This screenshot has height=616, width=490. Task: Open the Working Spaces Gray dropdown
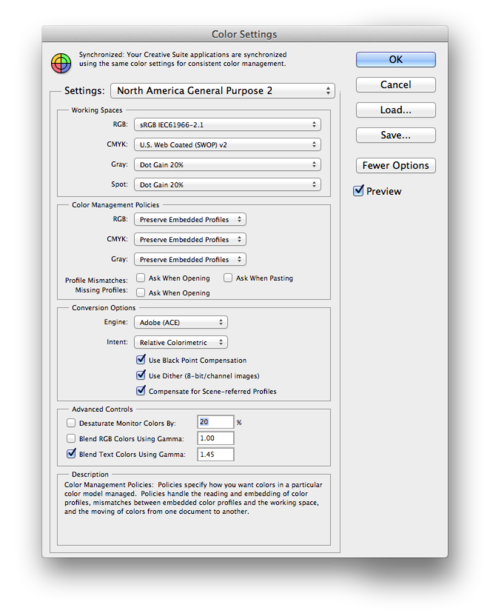[227, 165]
